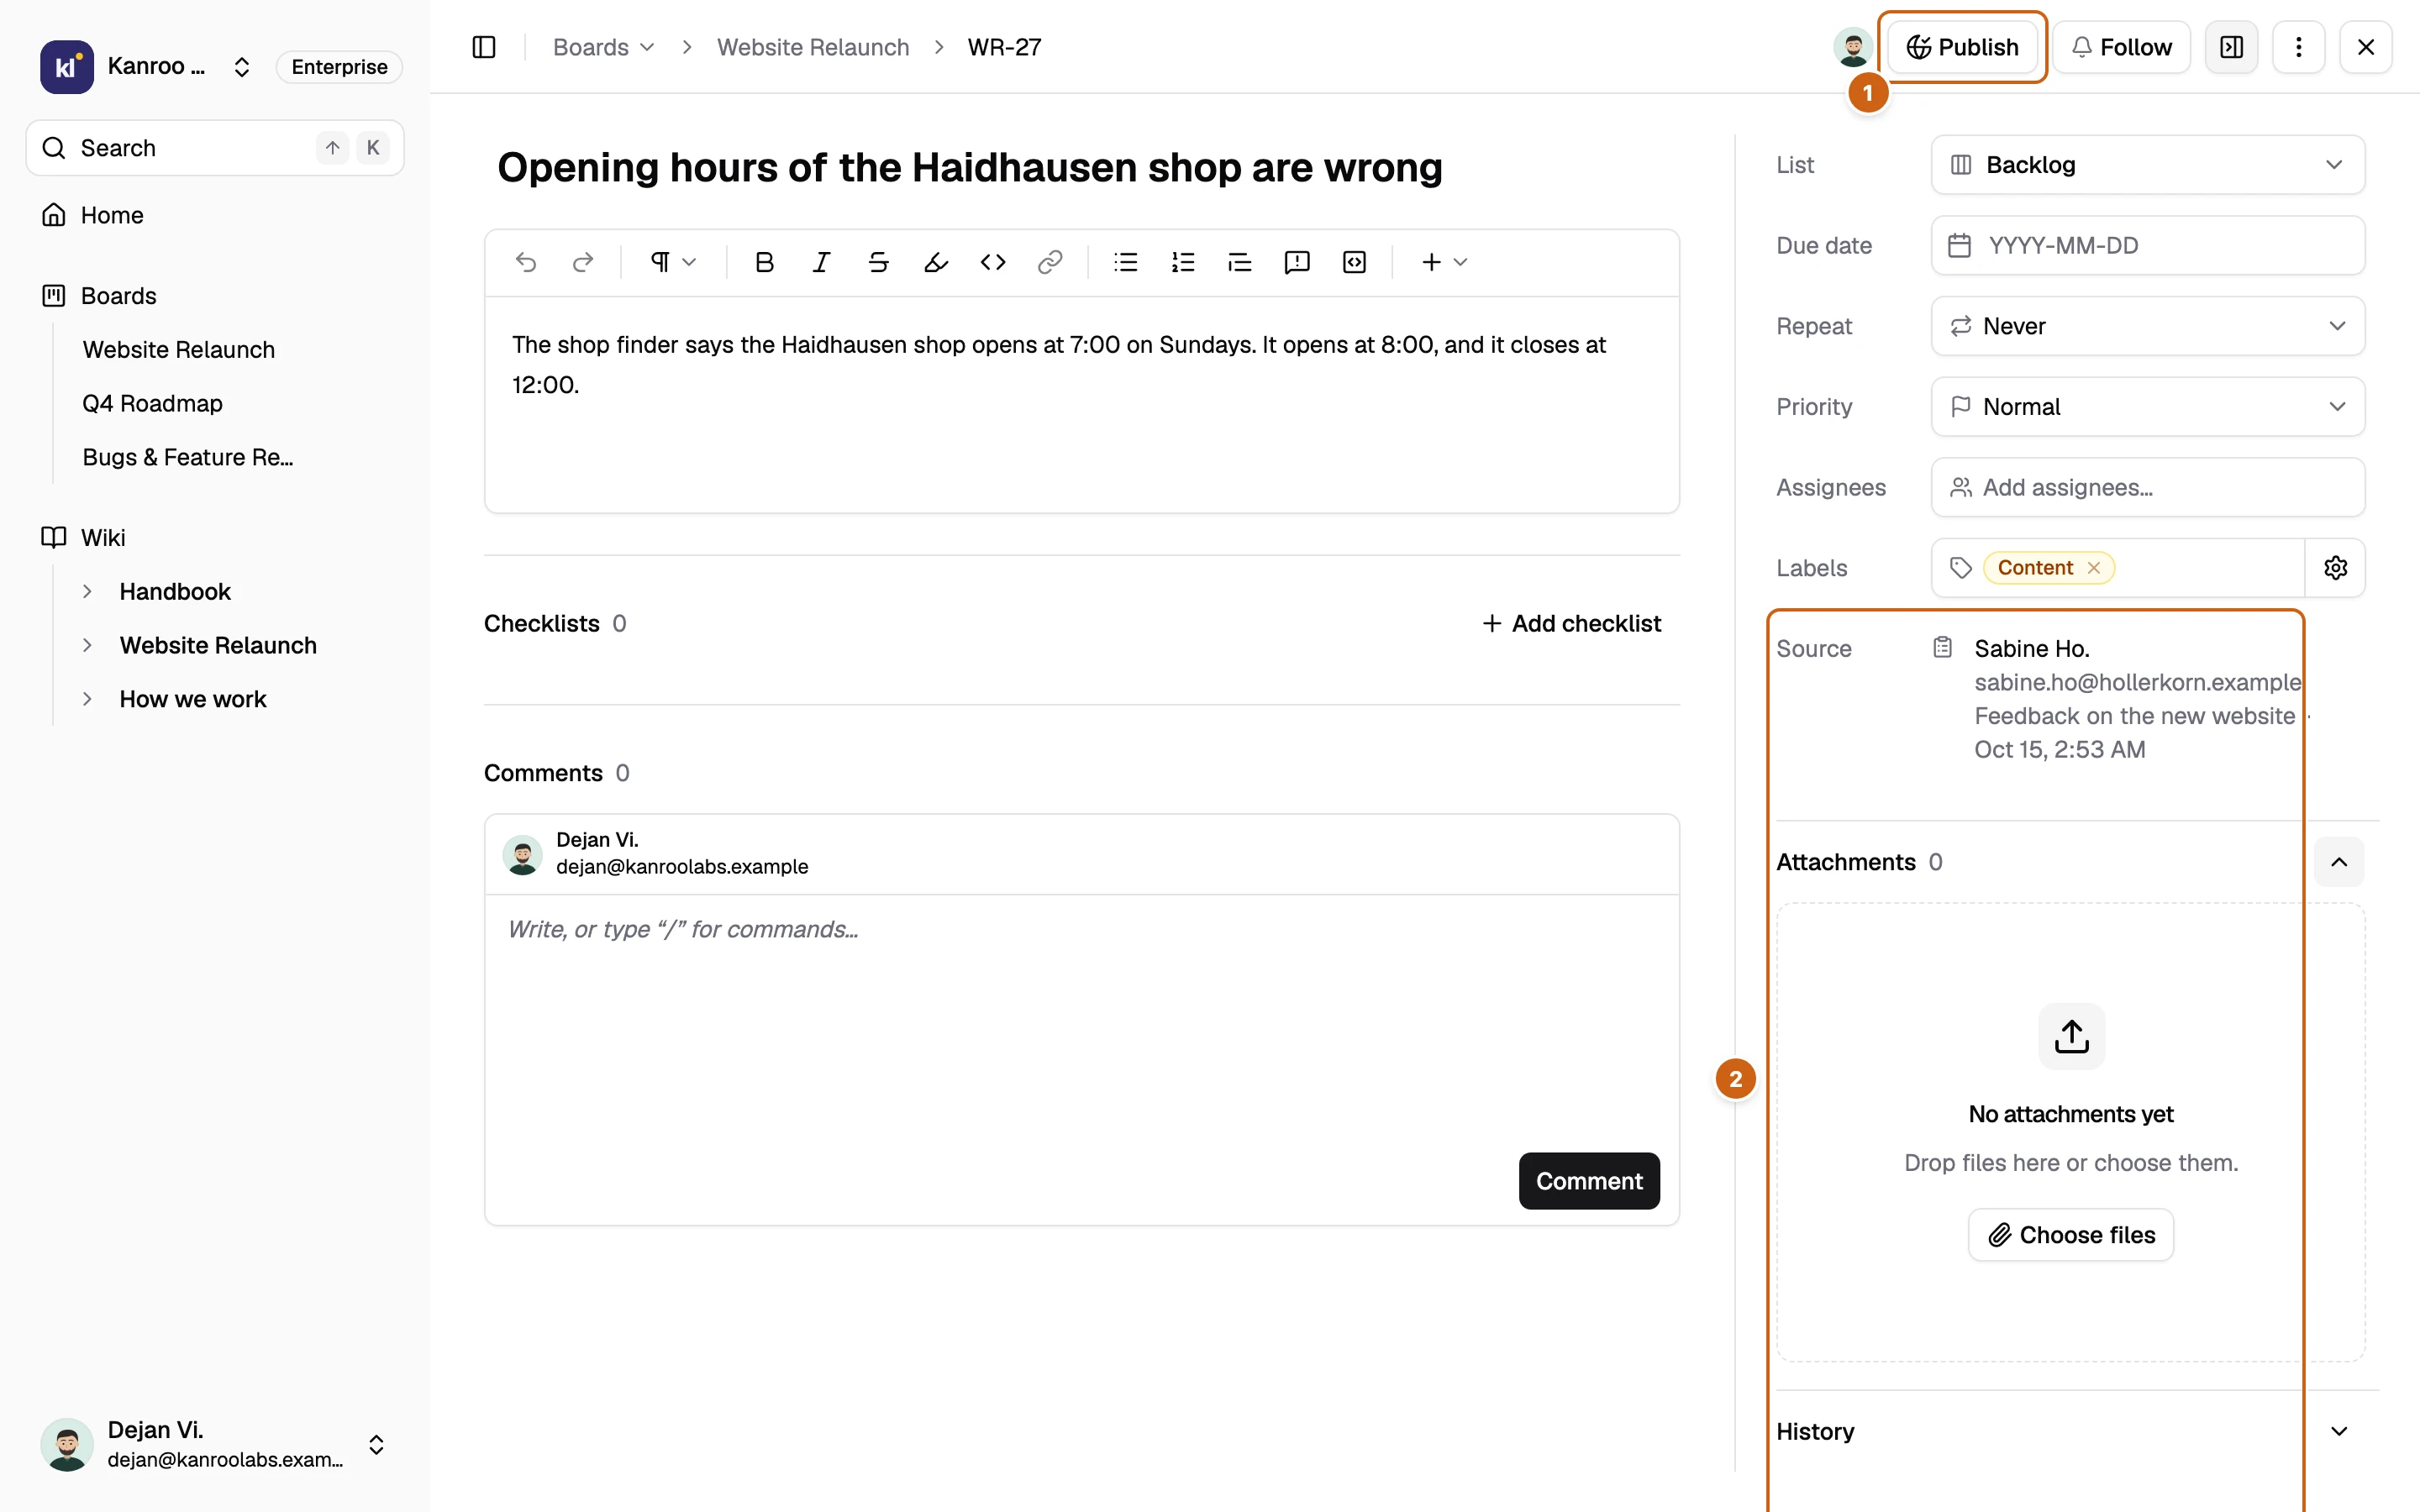Apply italic formatting in toolbar

pos(821,262)
